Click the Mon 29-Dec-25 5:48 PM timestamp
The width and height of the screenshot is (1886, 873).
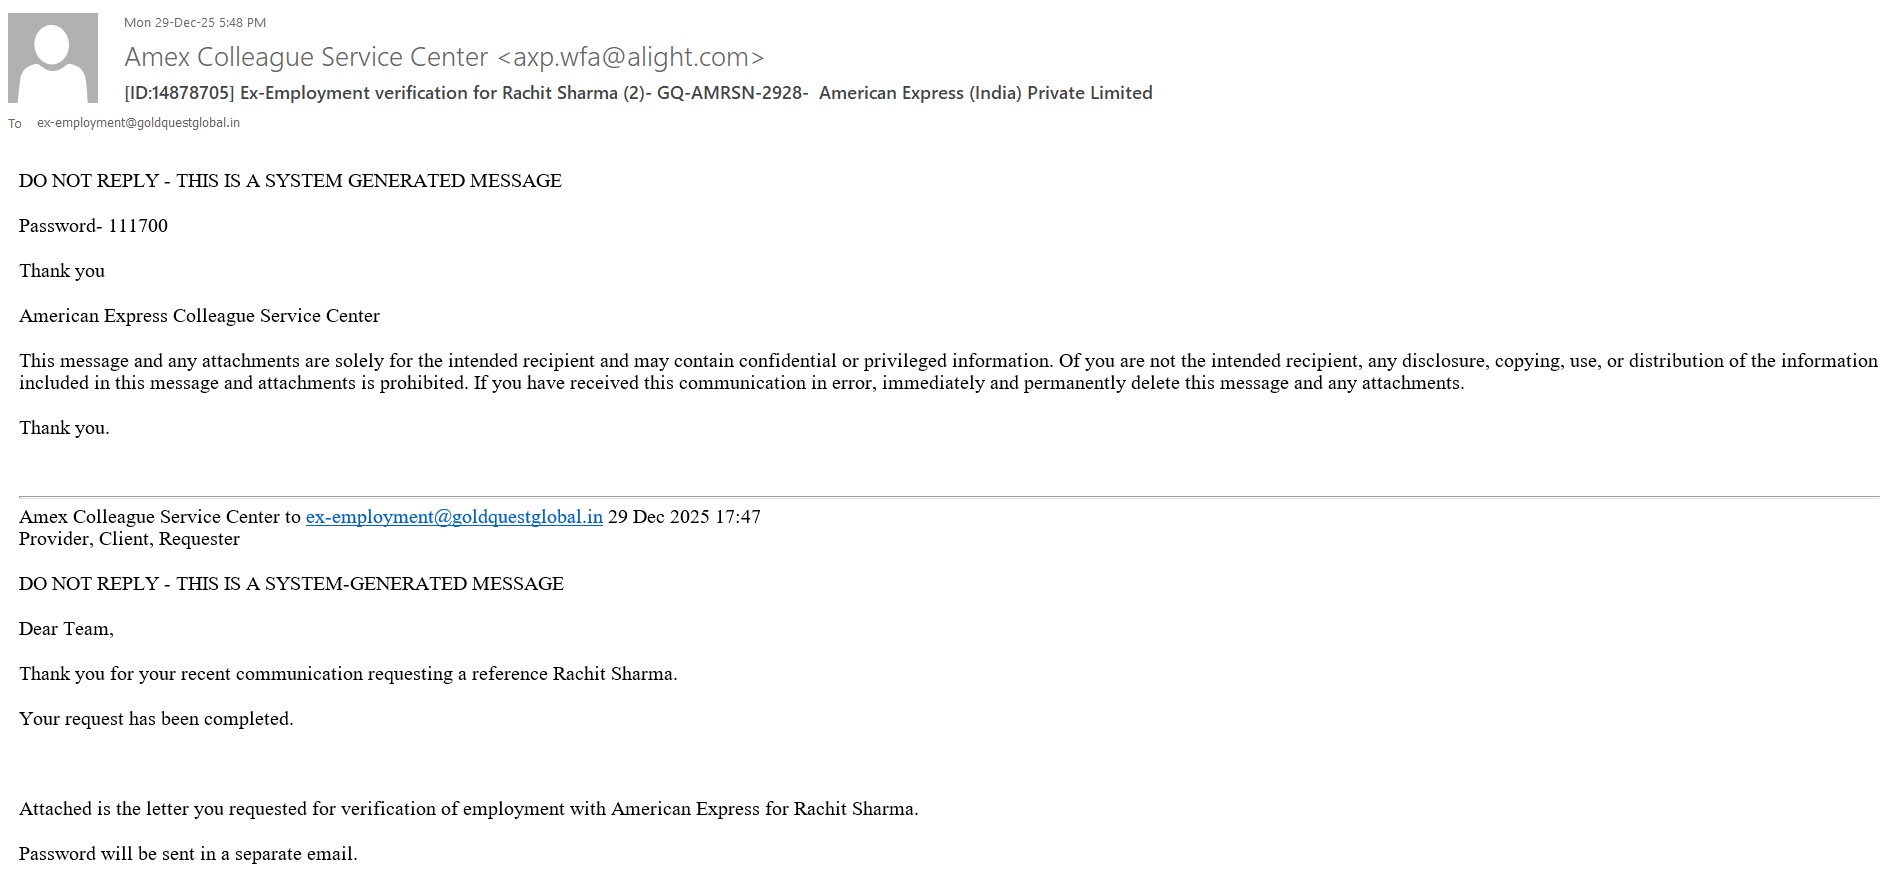[195, 22]
